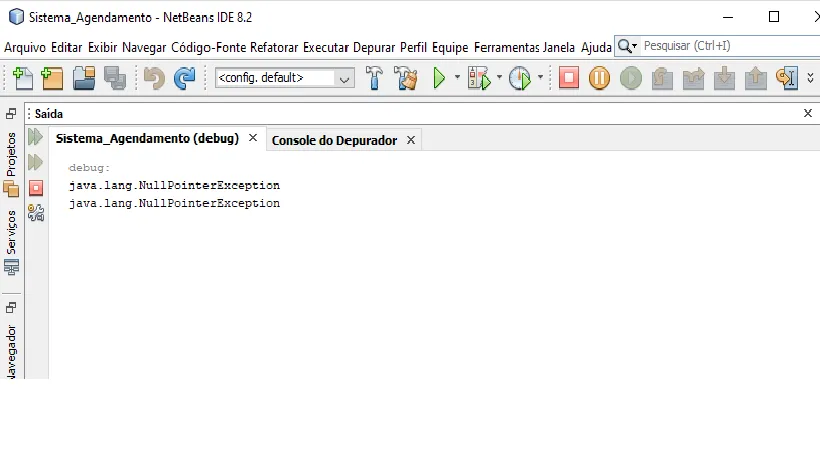Click the second NullPointerException output line
The height and width of the screenshot is (460, 820).
click(x=174, y=203)
